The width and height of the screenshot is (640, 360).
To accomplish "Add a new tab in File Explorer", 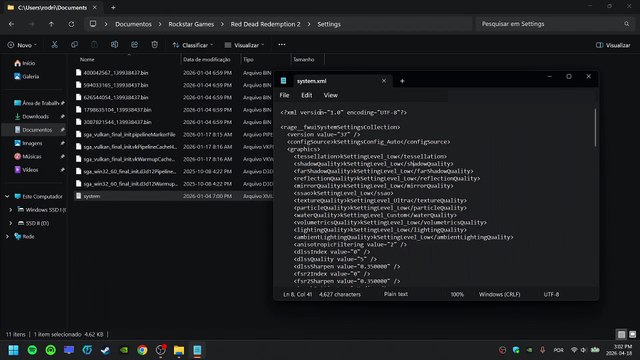I will (x=113, y=7).
